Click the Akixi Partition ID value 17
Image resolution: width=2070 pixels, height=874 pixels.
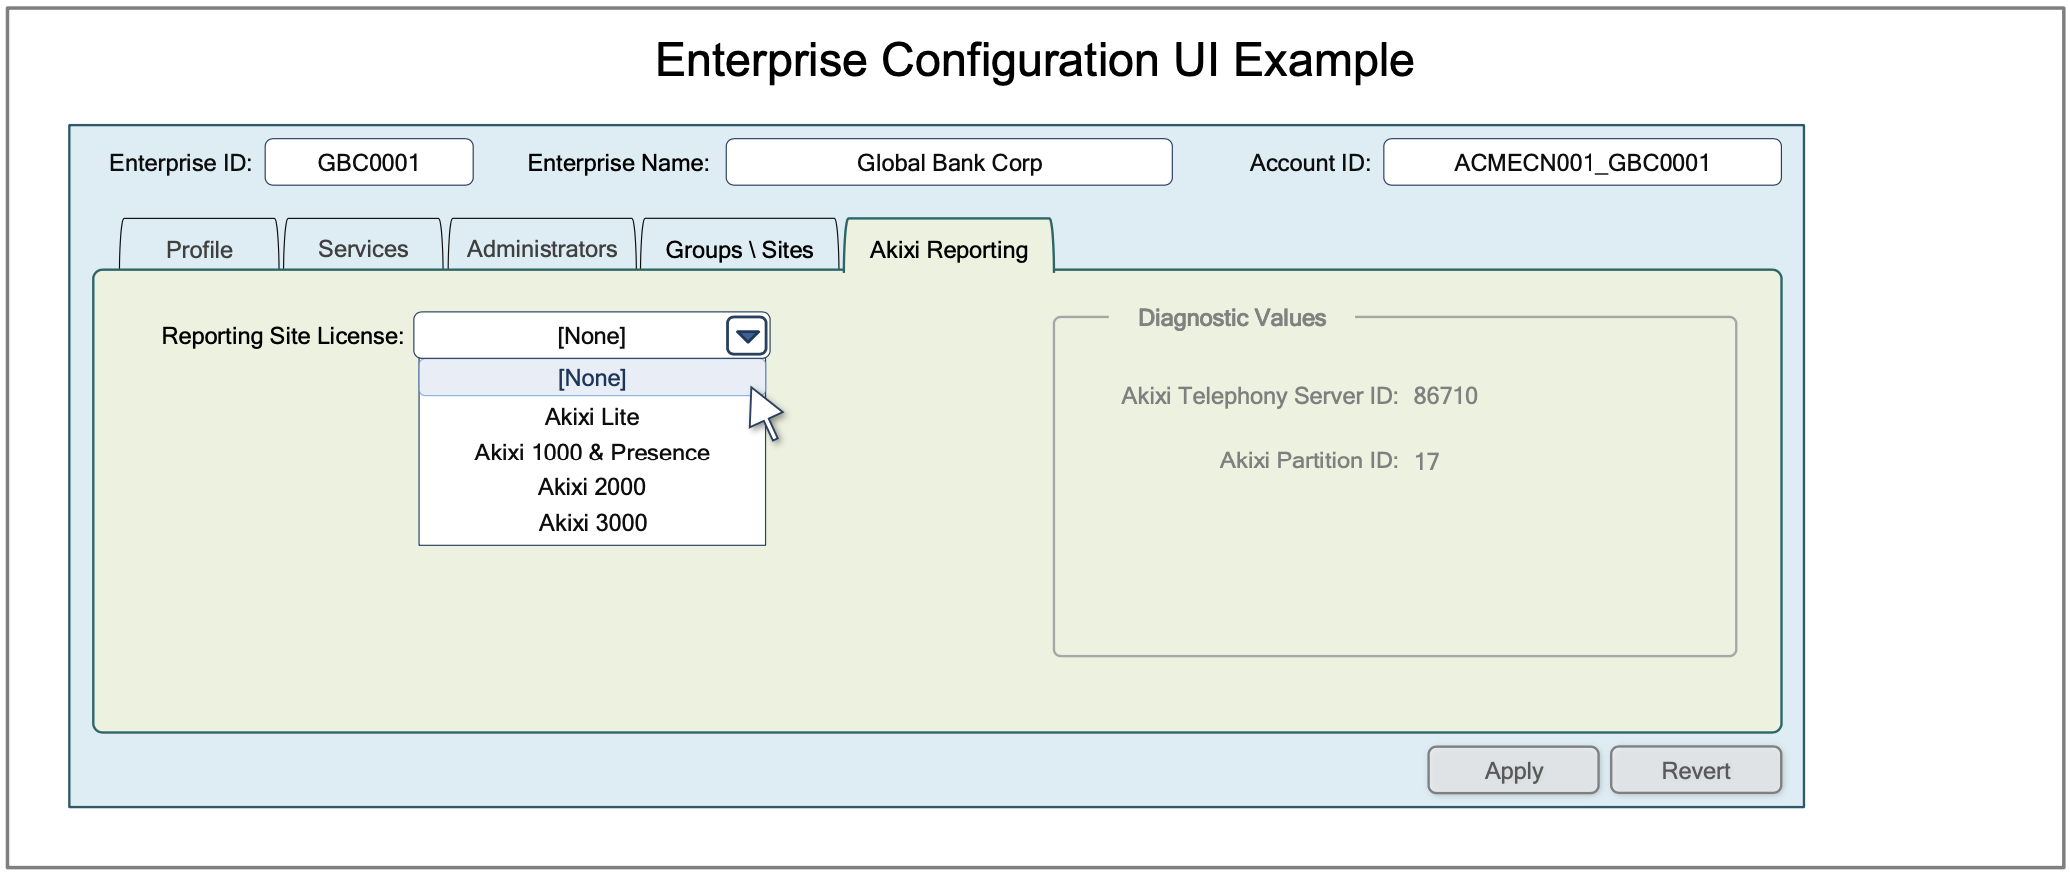pos(1426,461)
